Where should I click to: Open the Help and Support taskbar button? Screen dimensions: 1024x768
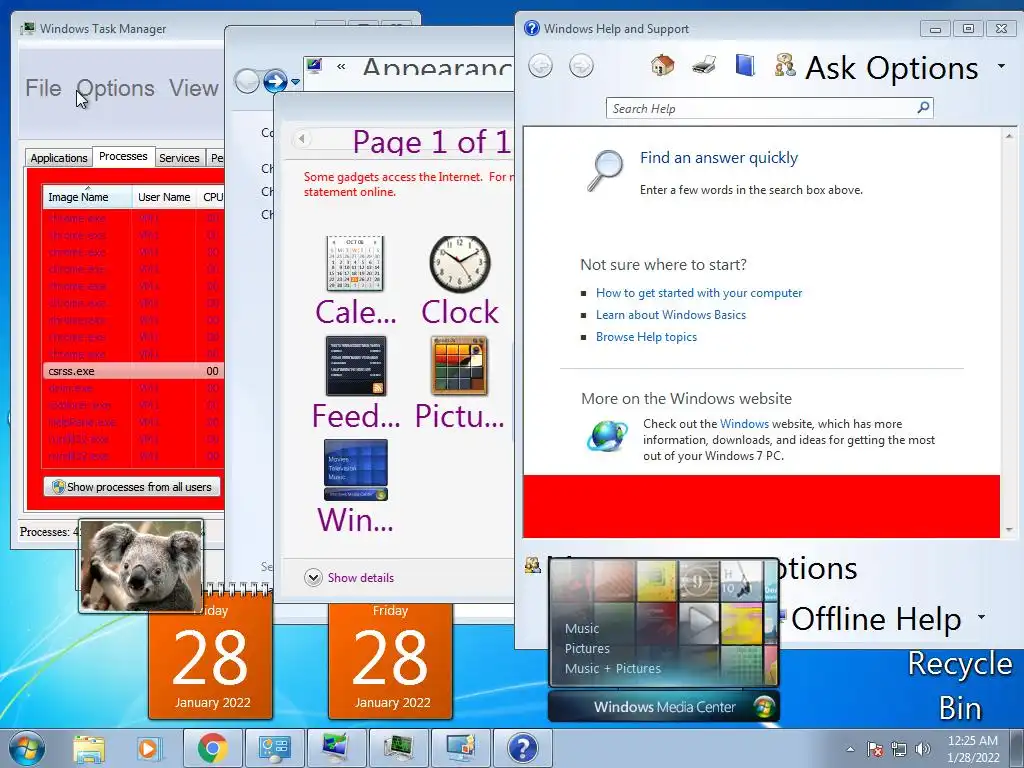[522, 748]
